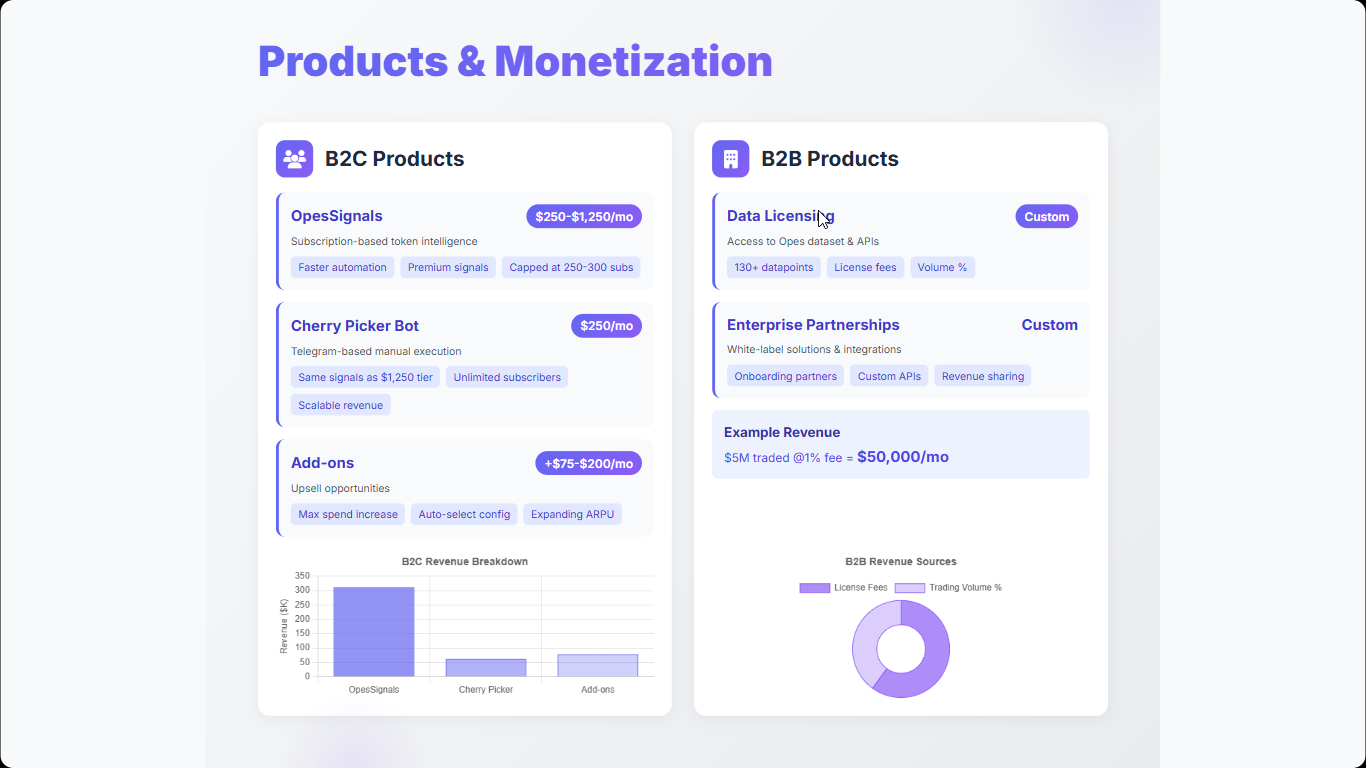
Task: Click the Enterprise Partnerships product title
Action: 813,325
